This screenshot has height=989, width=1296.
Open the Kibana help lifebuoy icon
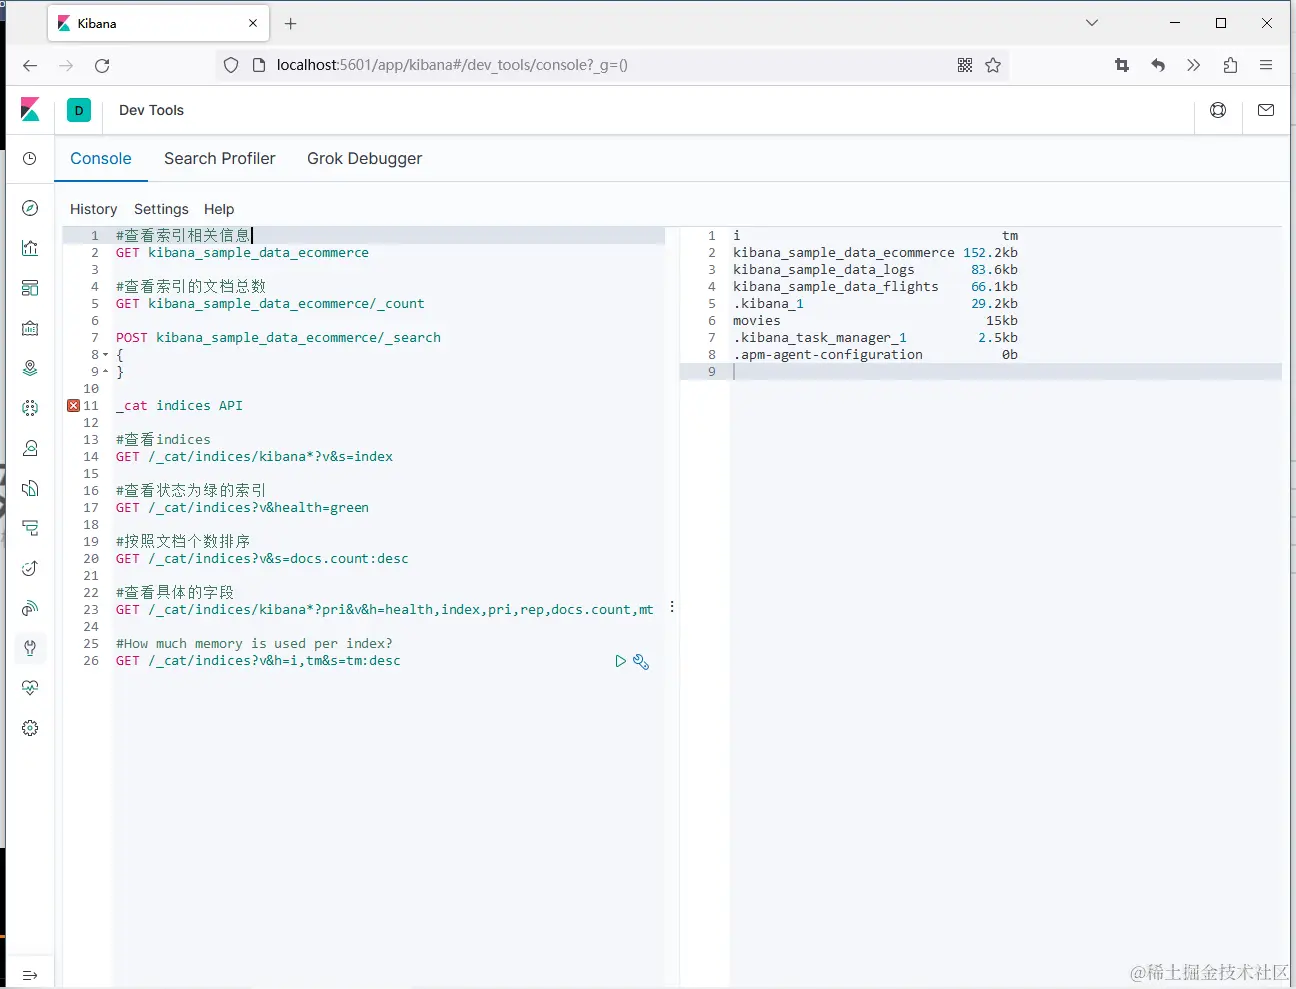[x=1218, y=110]
